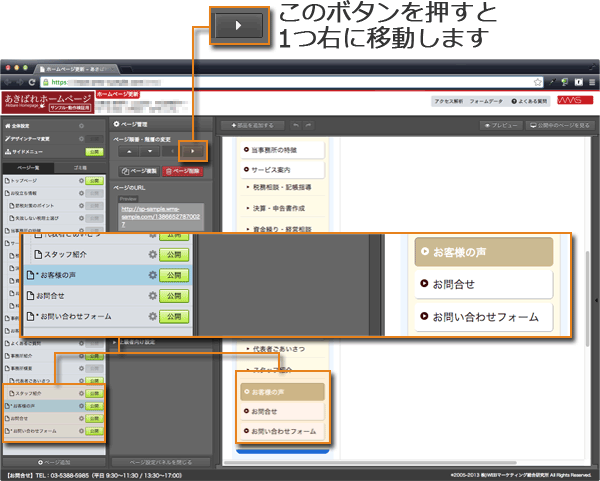This screenshot has height=481, width=600.
Task: Bookmark page with the star icon
Action: click(538, 82)
